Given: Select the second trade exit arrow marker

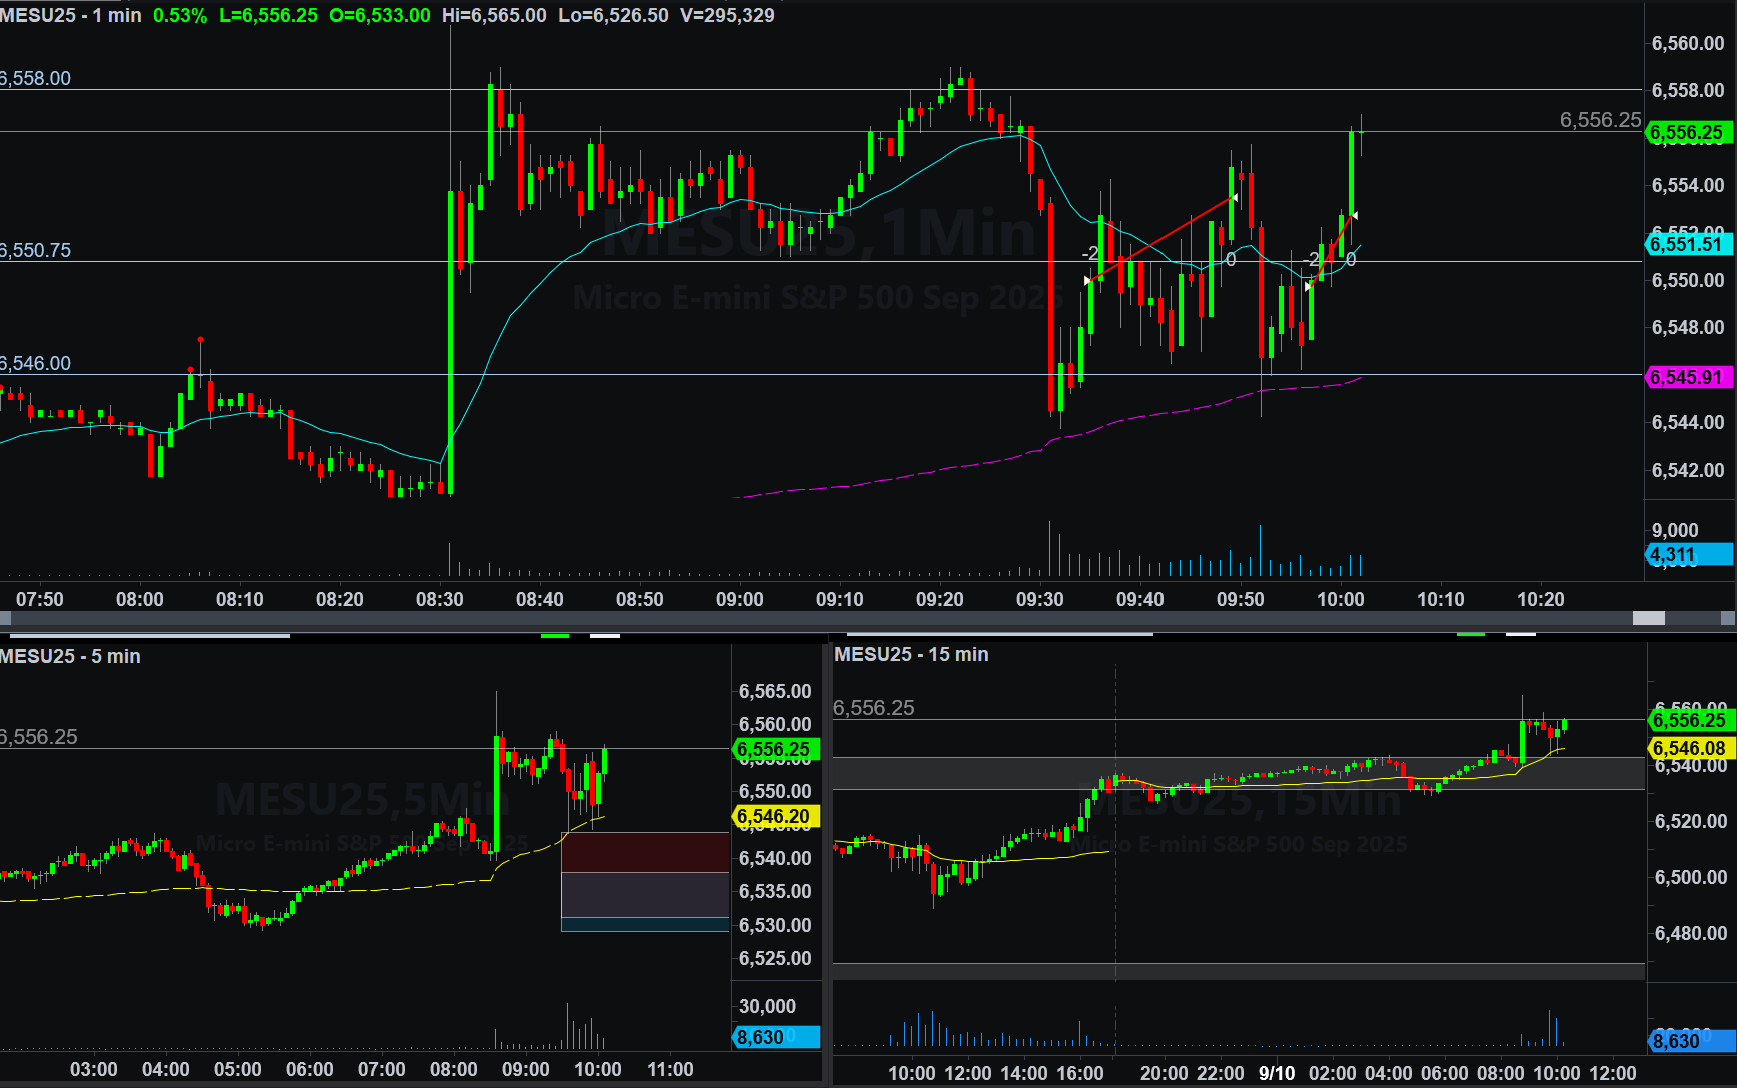Looking at the screenshot, I should point(1354,215).
